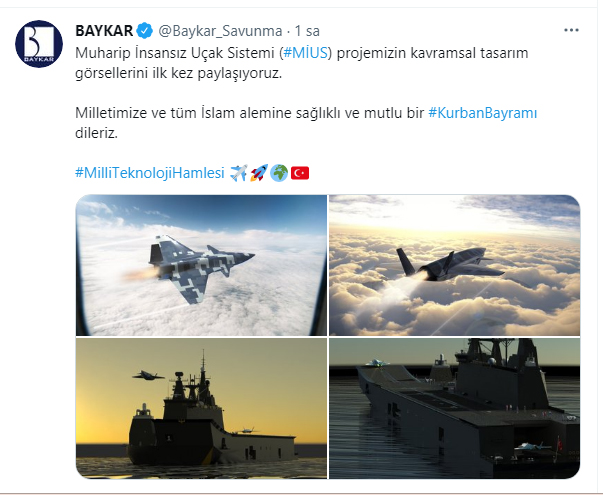Visit the @Baykar_Savunma handle
Image resolution: width=603 pixels, height=495 pixels.
(x=220, y=31)
